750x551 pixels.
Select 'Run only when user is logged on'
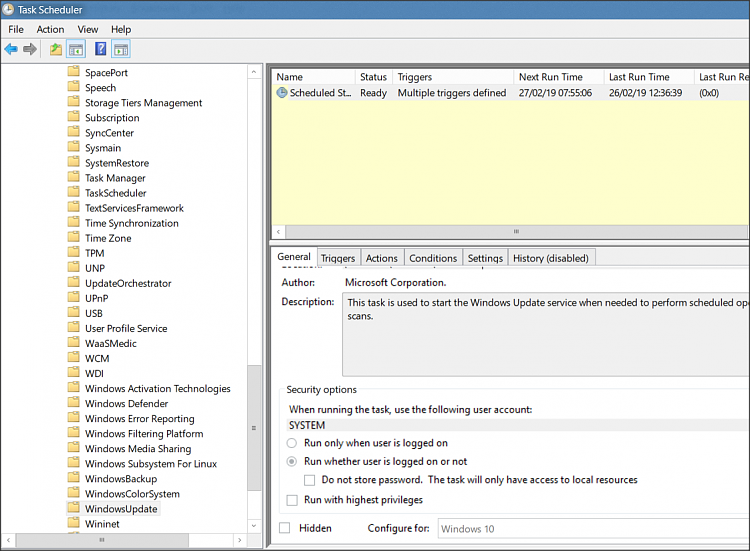pyautogui.click(x=291, y=443)
